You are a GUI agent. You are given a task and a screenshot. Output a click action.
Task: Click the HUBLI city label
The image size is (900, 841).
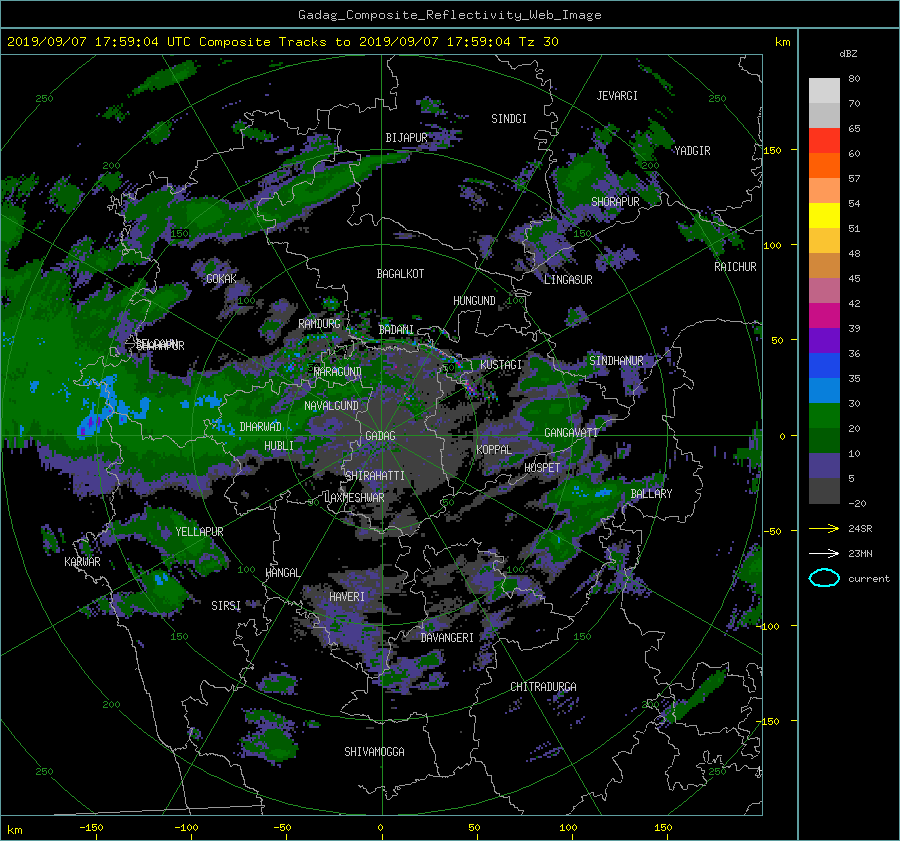click(x=279, y=446)
